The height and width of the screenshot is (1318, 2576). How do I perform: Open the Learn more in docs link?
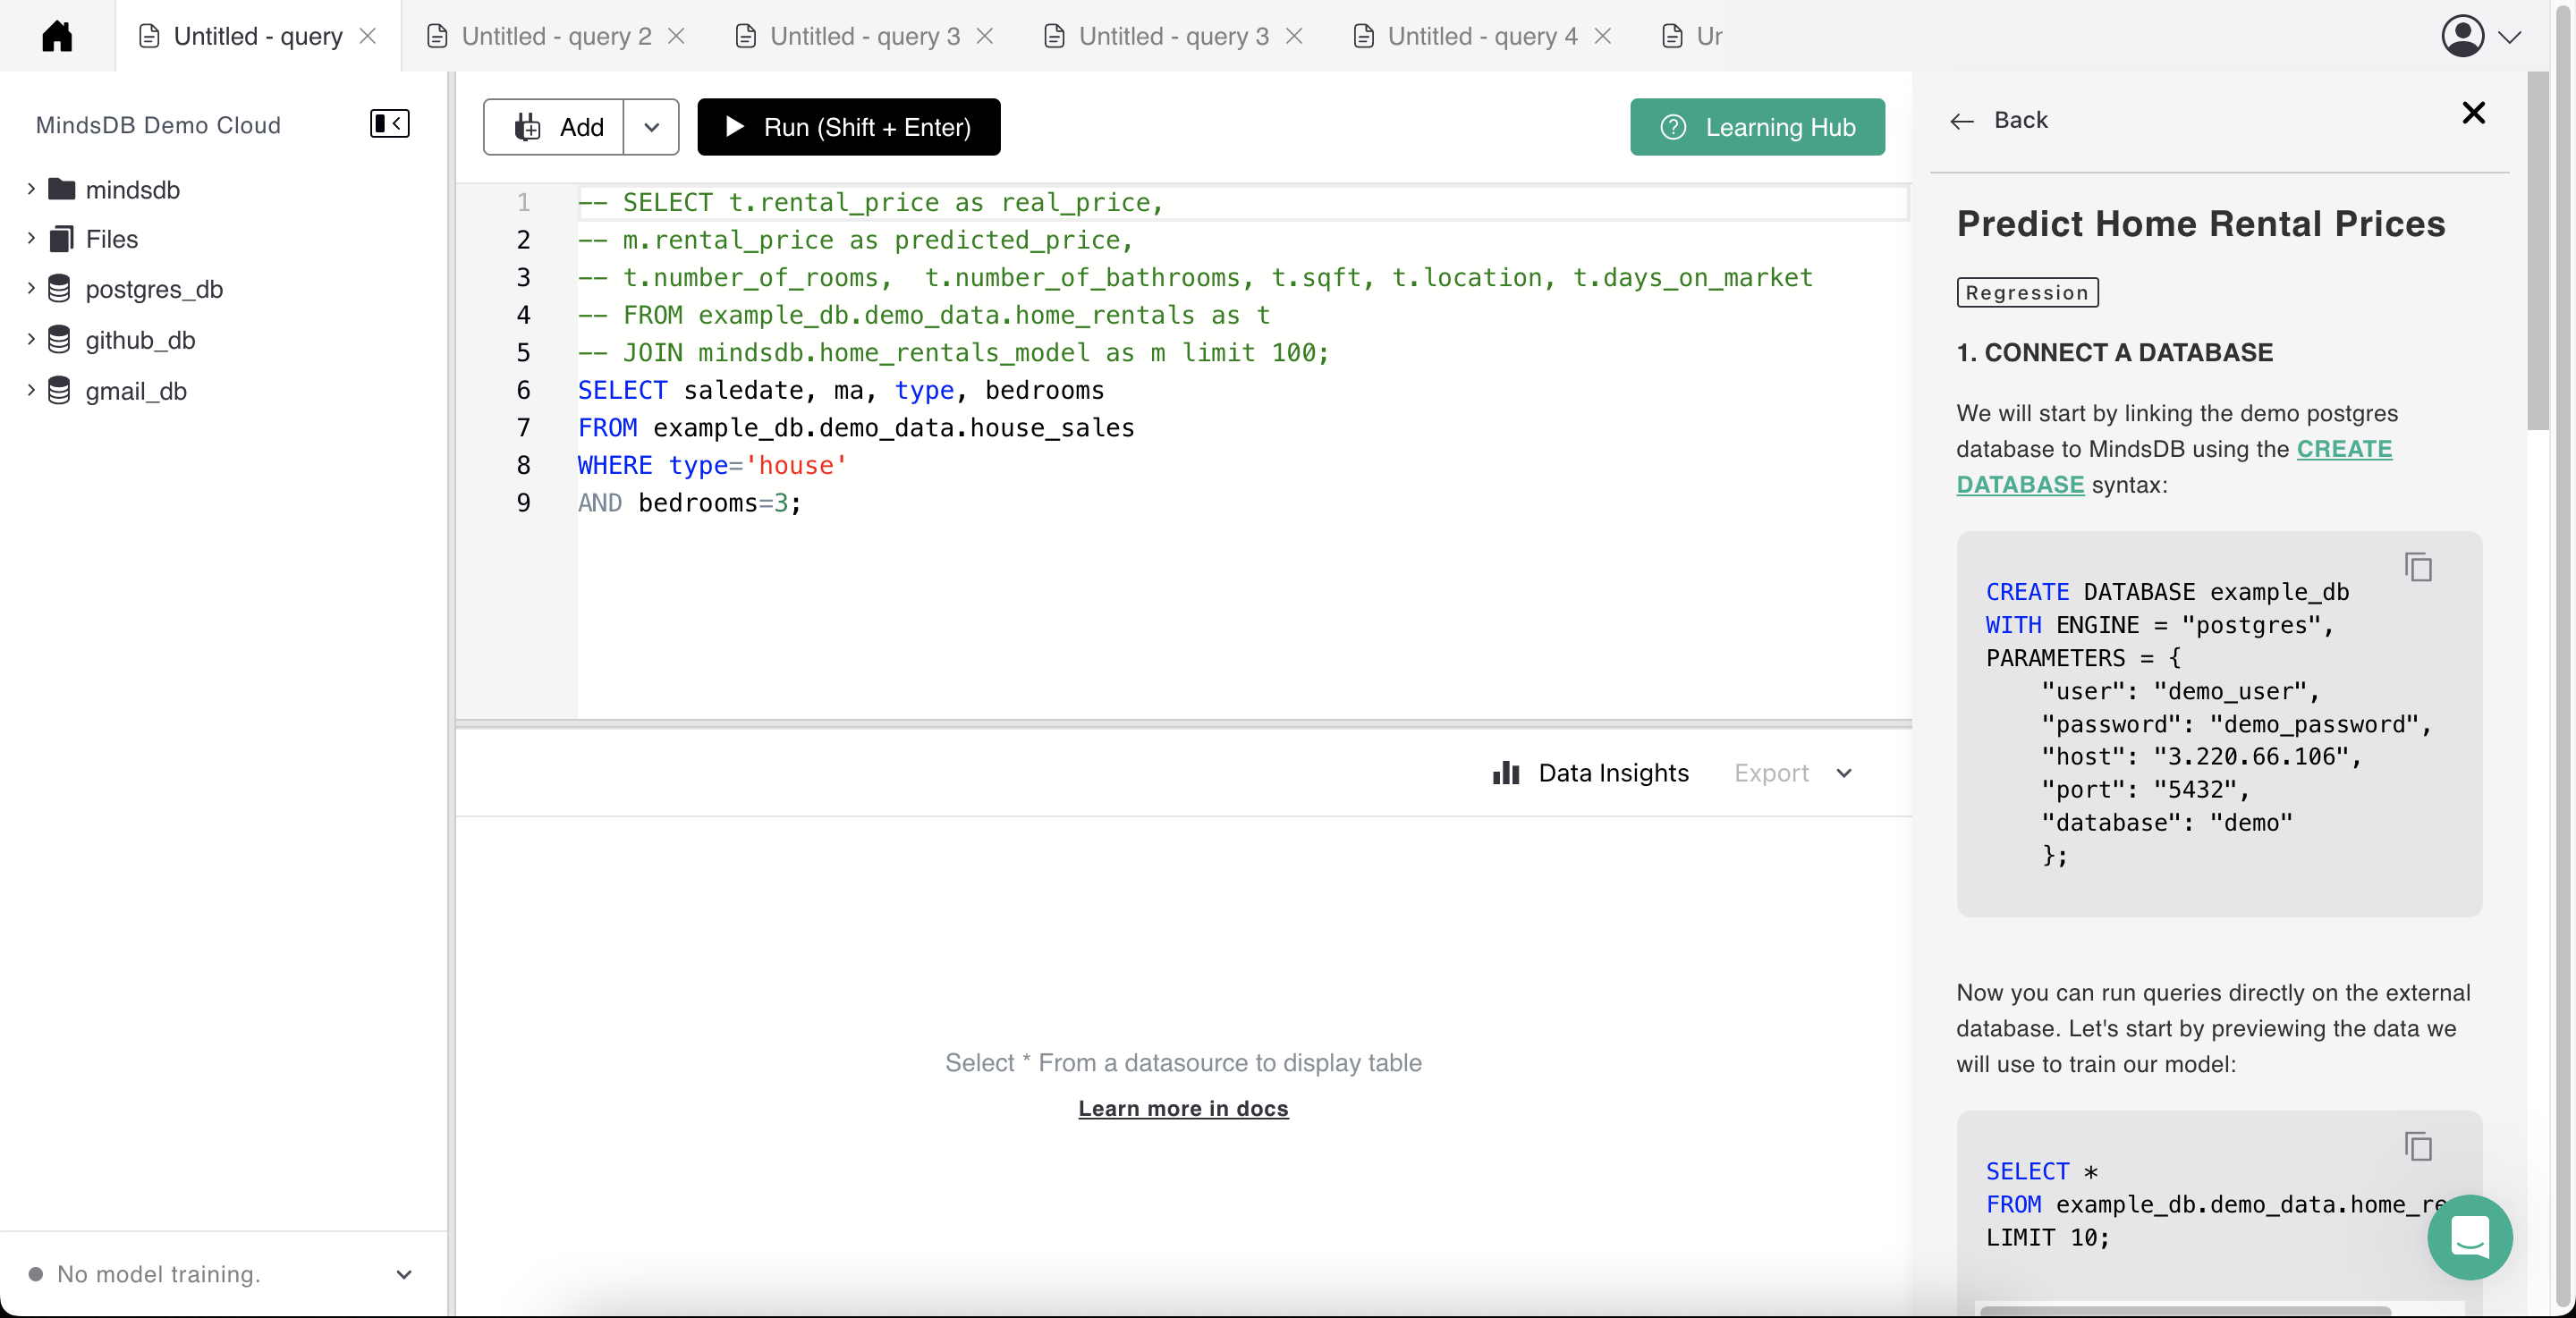coord(1183,1108)
